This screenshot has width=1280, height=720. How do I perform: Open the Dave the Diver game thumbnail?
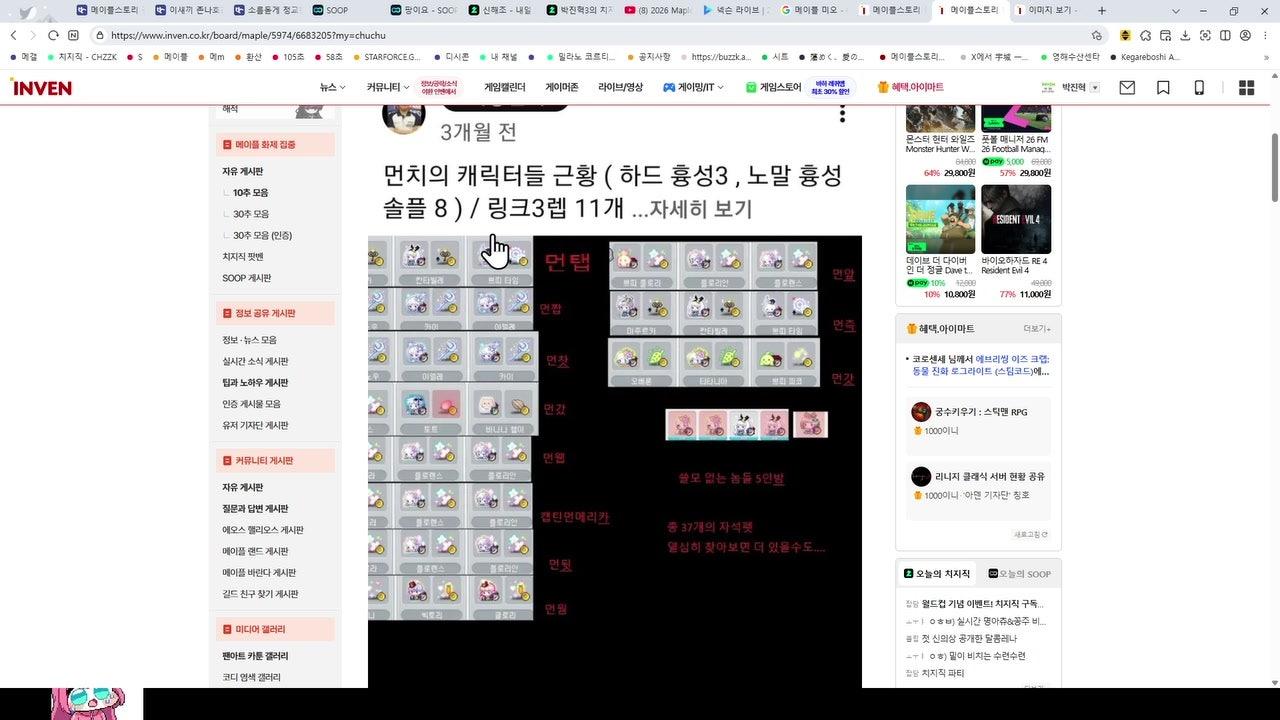click(x=940, y=219)
